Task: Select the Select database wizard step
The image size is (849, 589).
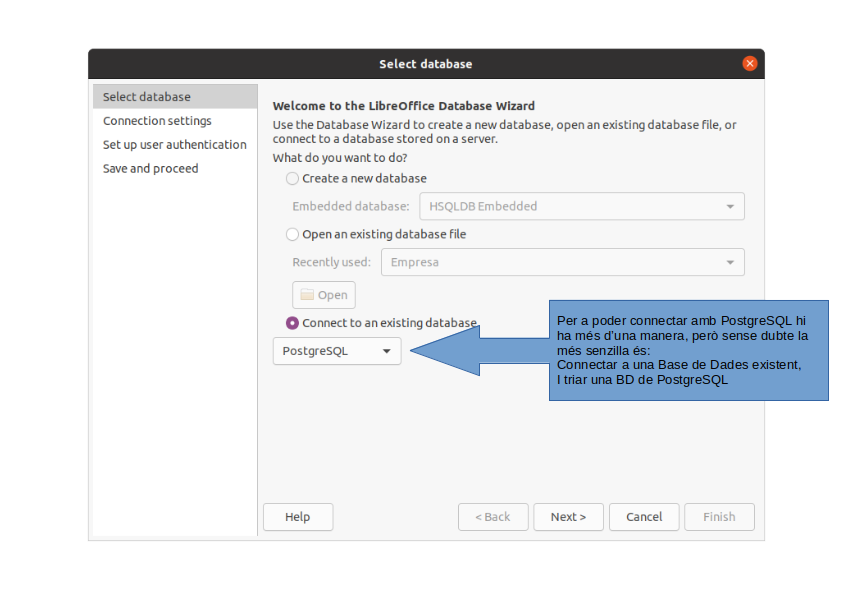Action: pos(175,97)
